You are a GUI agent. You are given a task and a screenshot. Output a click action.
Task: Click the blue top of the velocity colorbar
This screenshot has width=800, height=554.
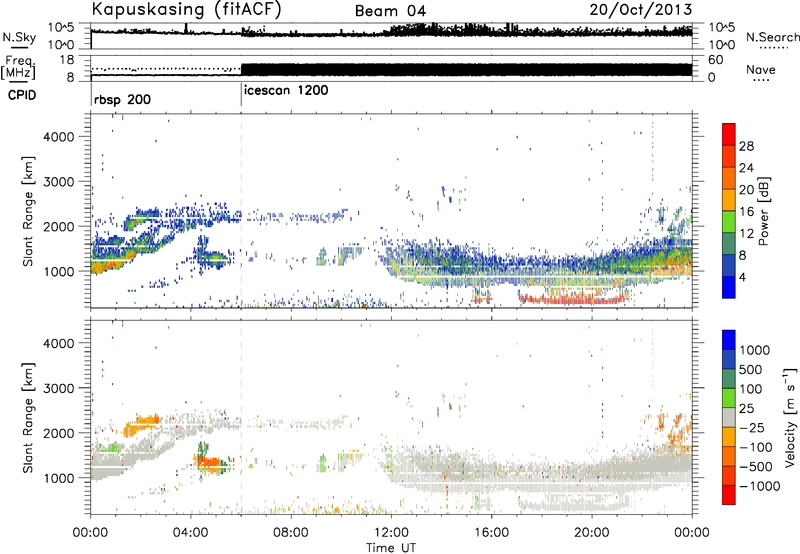coord(729,339)
